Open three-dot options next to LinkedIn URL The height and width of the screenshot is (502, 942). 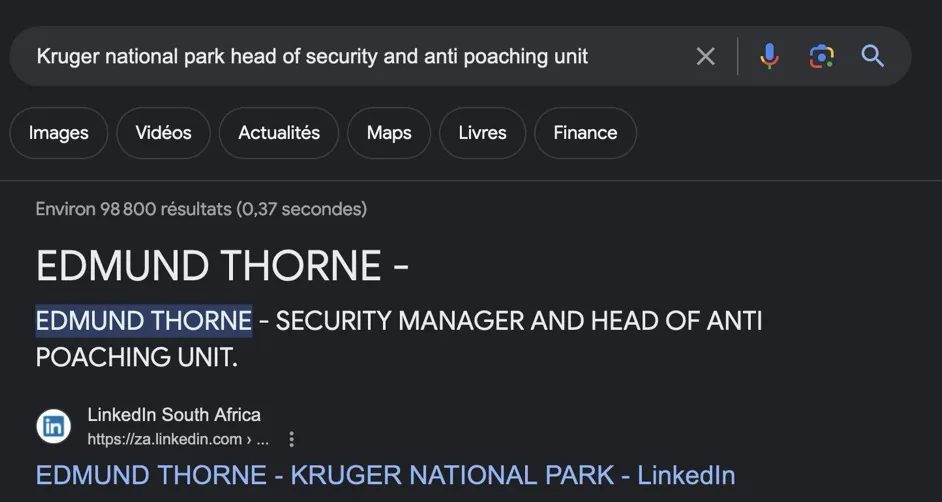point(291,440)
